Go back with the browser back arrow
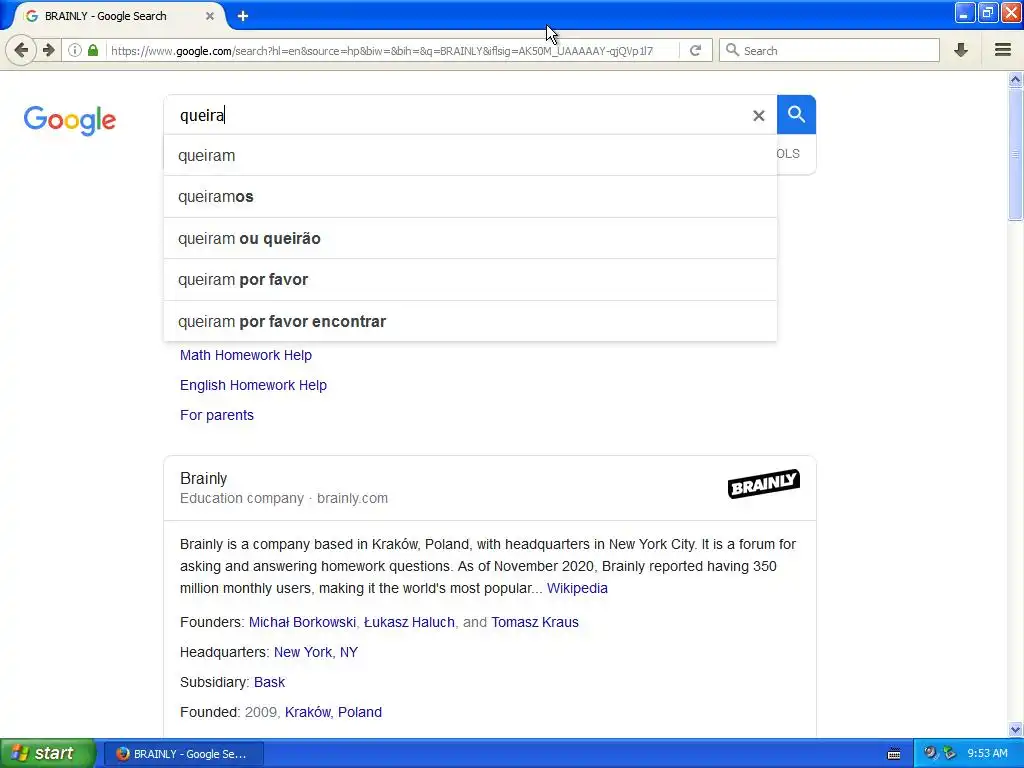The height and width of the screenshot is (768, 1024). [21, 50]
